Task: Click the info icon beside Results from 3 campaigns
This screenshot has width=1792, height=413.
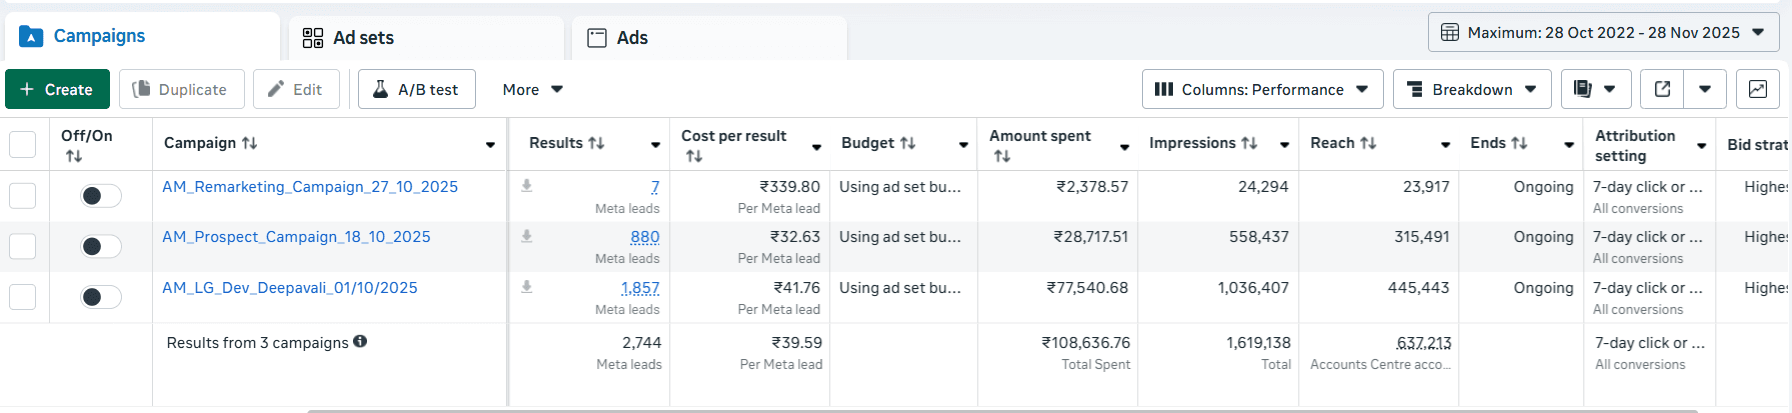Action: (x=360, y=341)
